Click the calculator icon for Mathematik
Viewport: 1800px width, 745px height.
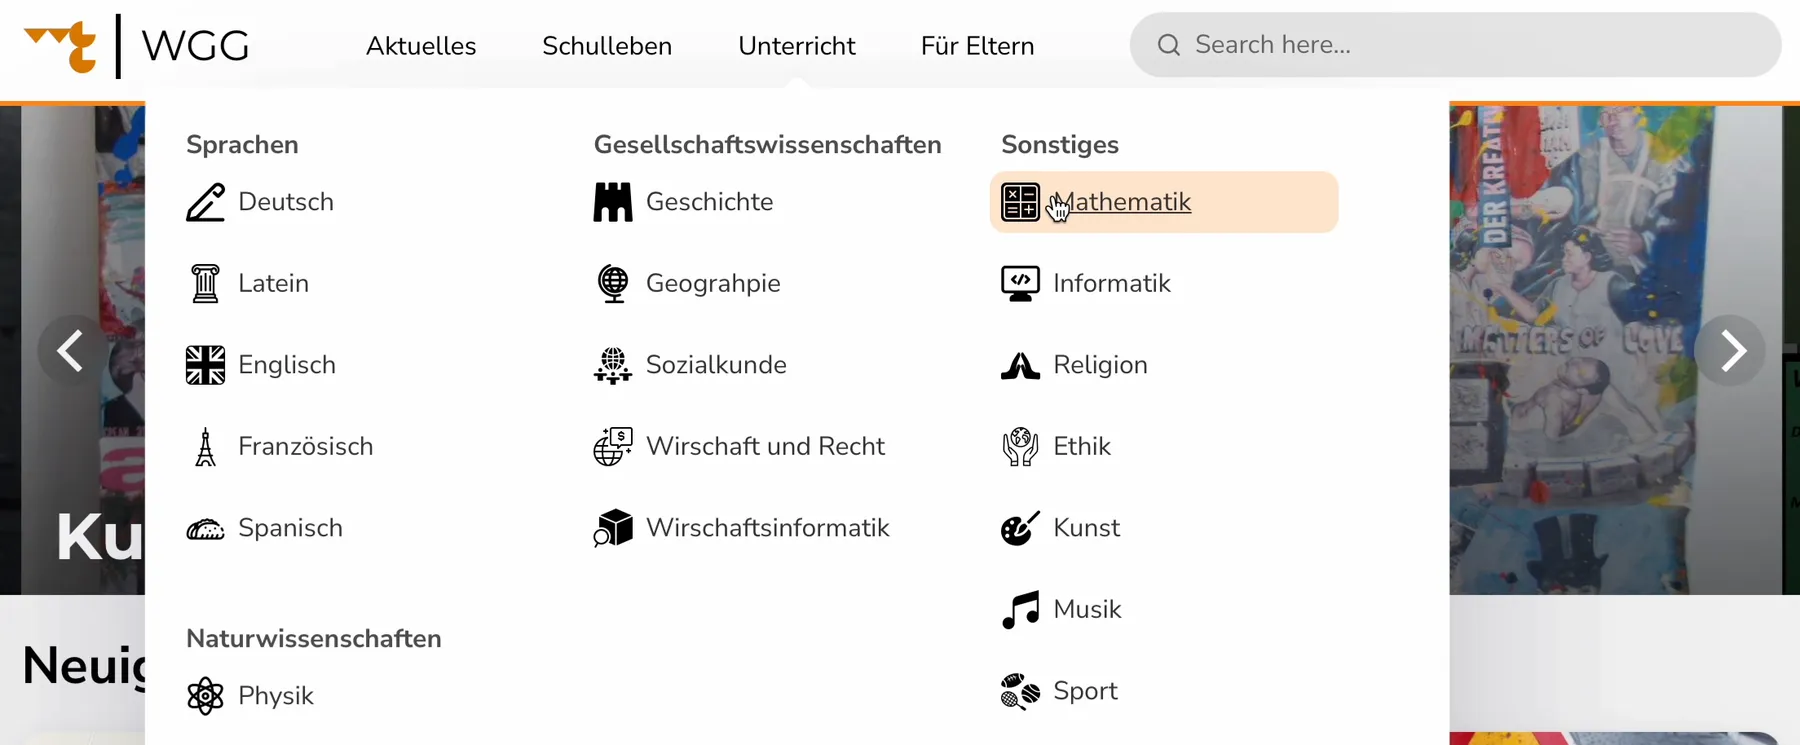pos(1019,202)
